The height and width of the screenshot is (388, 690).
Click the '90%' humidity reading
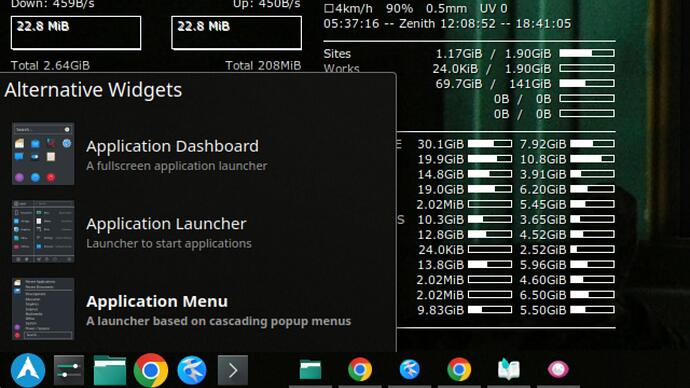coord(399,8)
